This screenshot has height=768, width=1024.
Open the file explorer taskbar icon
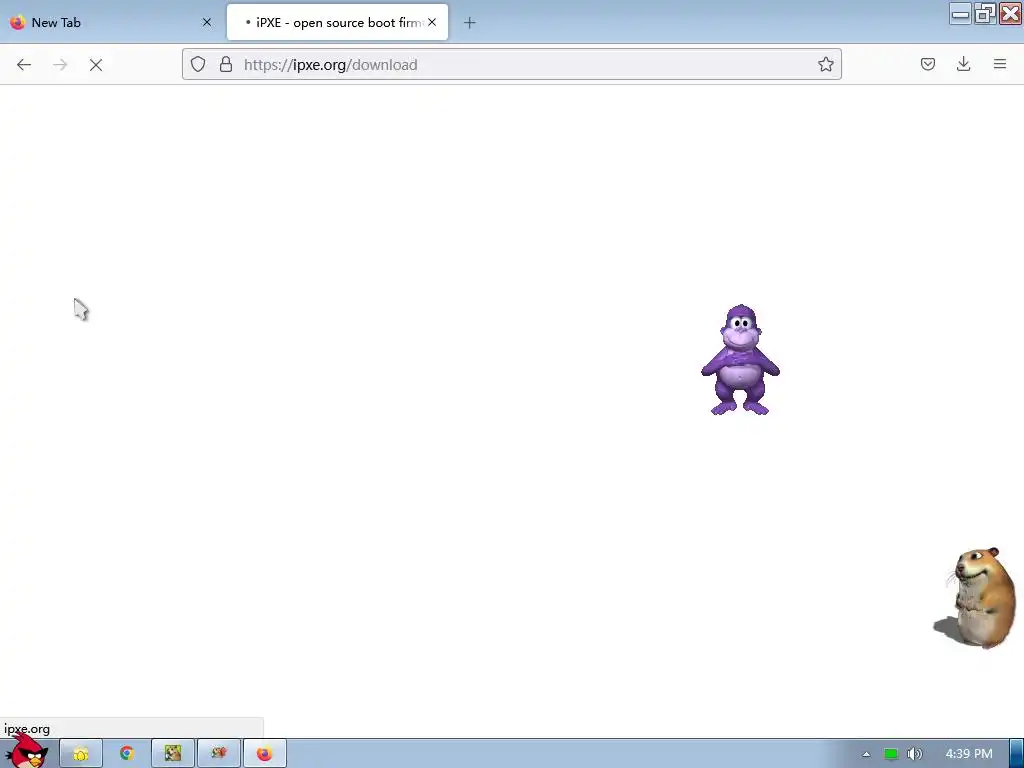[x=81, y=754]
